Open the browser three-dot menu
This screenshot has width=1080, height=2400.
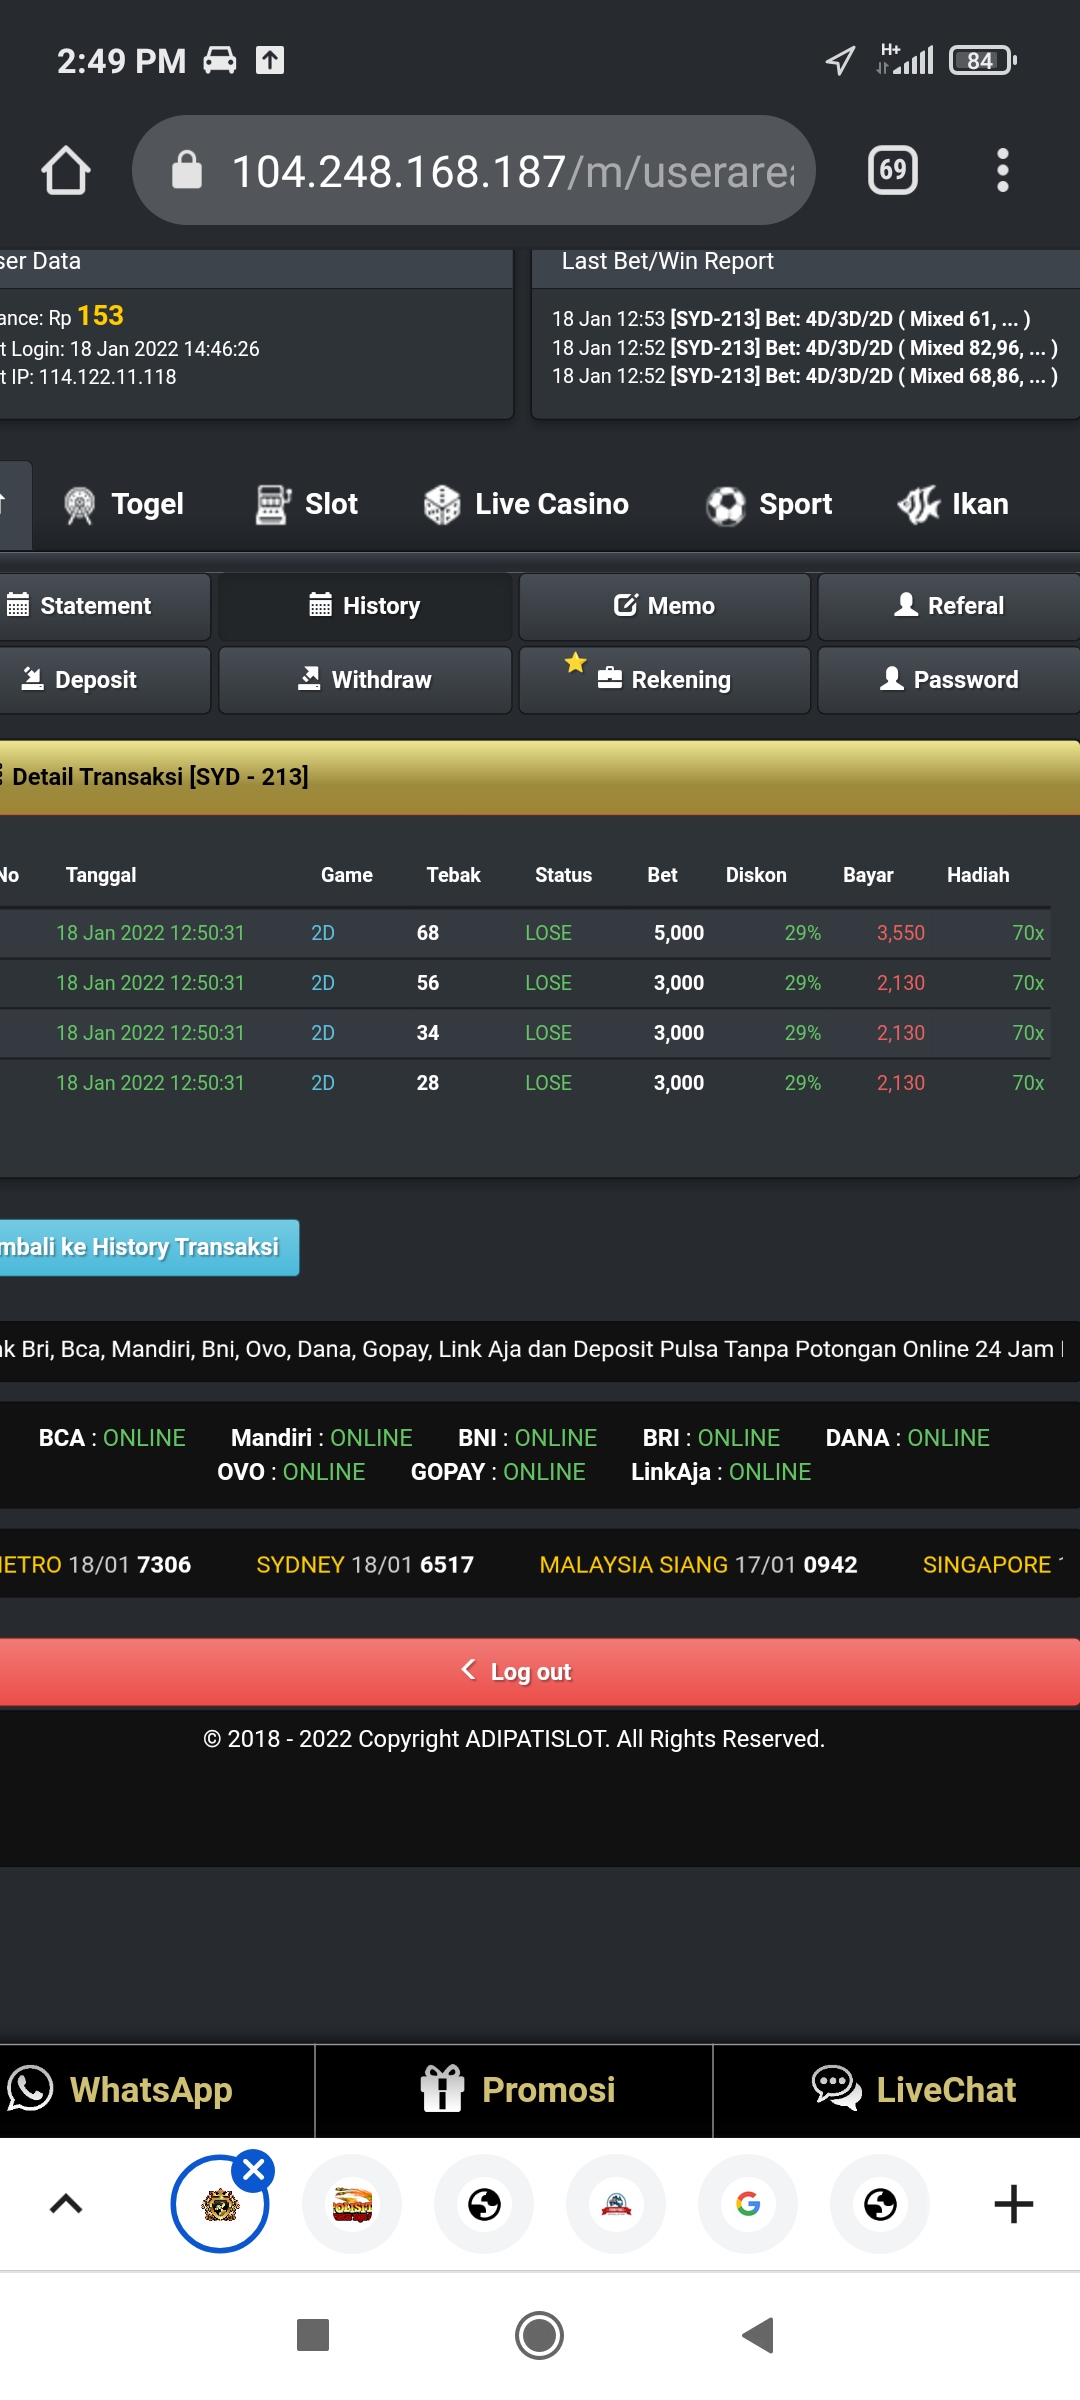[1002, 170]
